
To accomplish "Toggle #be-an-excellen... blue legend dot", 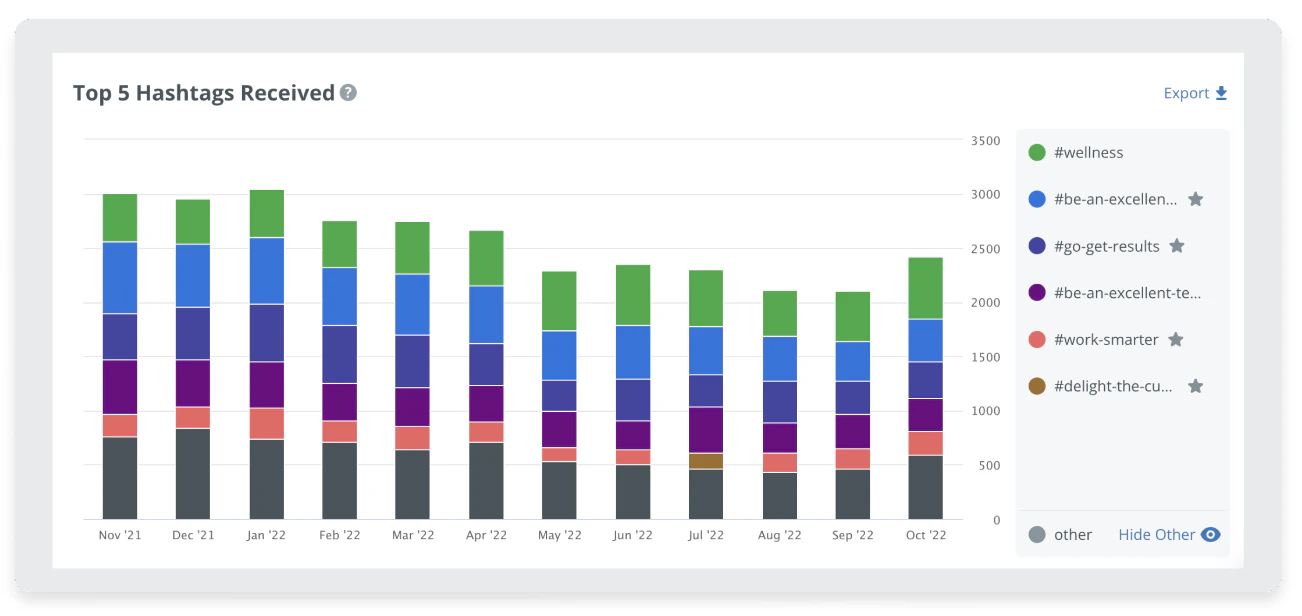I will 1037,199.
